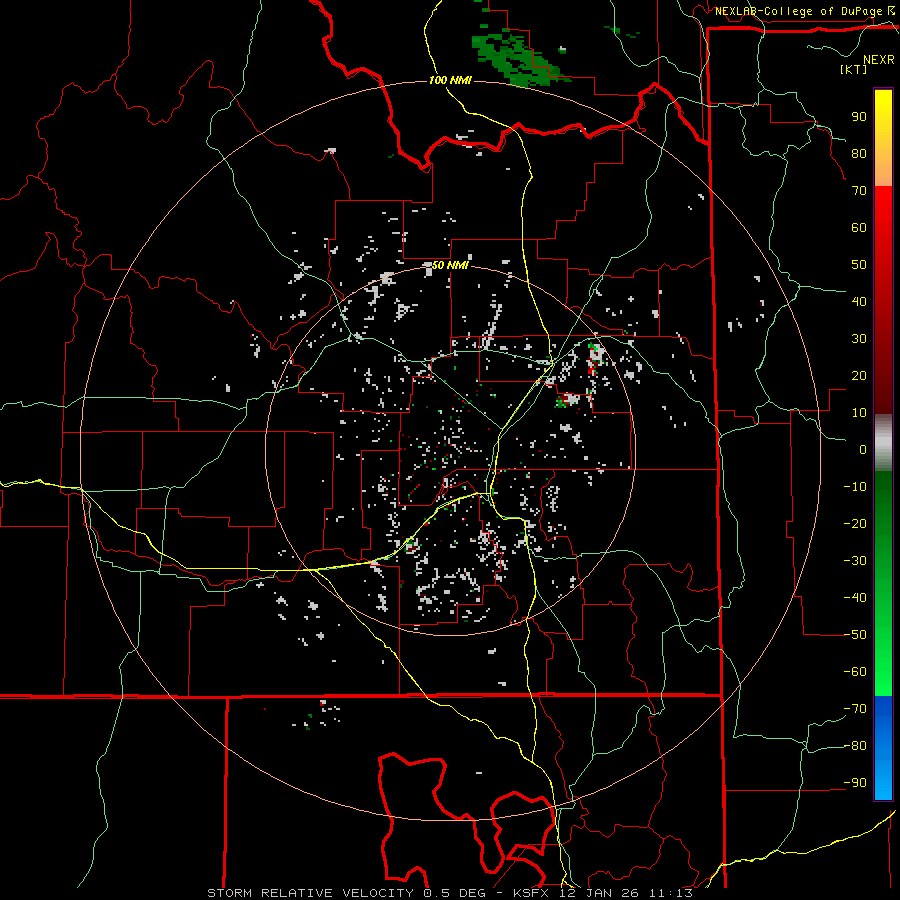The height and width of the screenshot is (900, 900).
Task: Click the 0 label on velocity scale
Action: (x=863, y=450)
